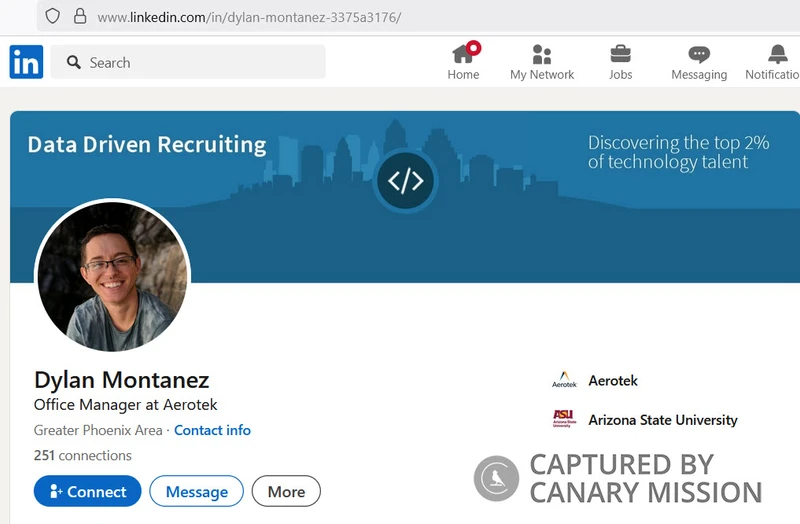Focus the LinkedIn Search field
The height and width of the screenshot is (524, 800).
pyautogui.click(x=188, y=62)
